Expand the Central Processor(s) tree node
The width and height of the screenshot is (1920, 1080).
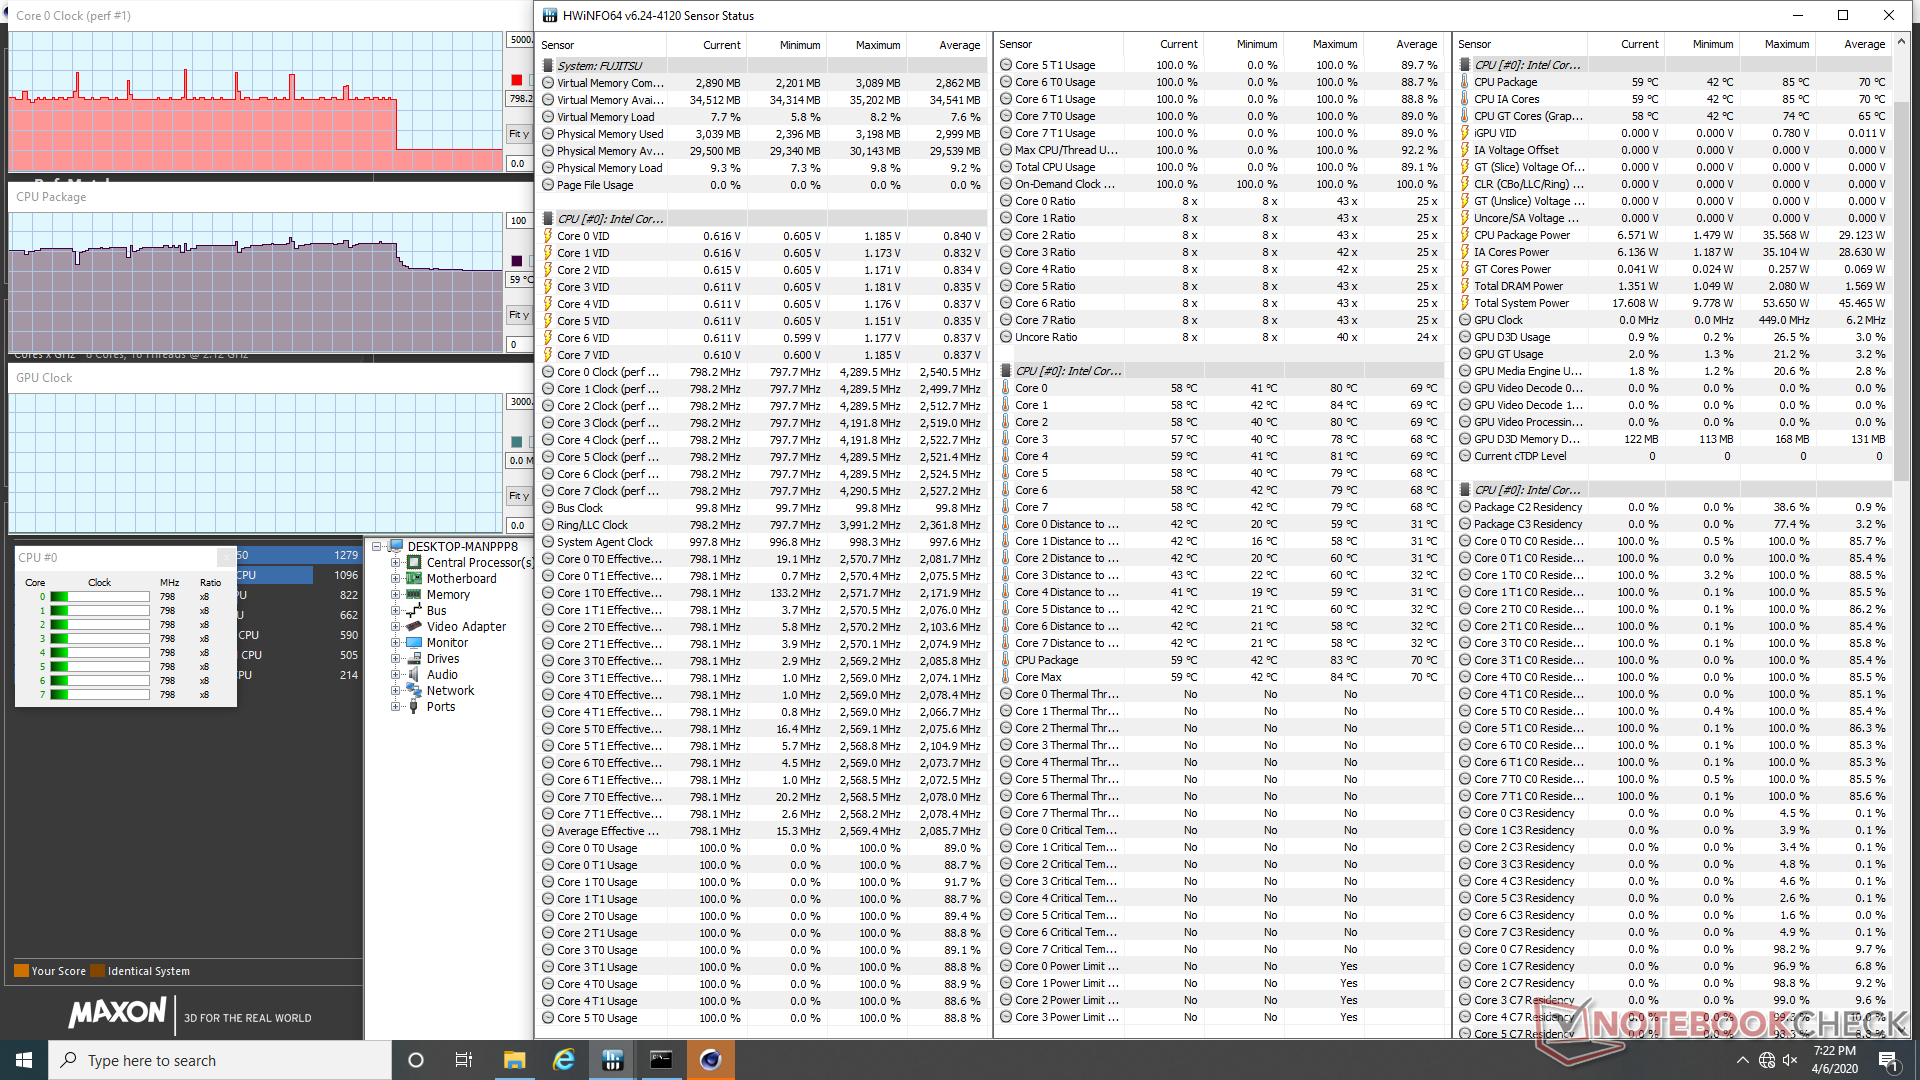point(395,563)
